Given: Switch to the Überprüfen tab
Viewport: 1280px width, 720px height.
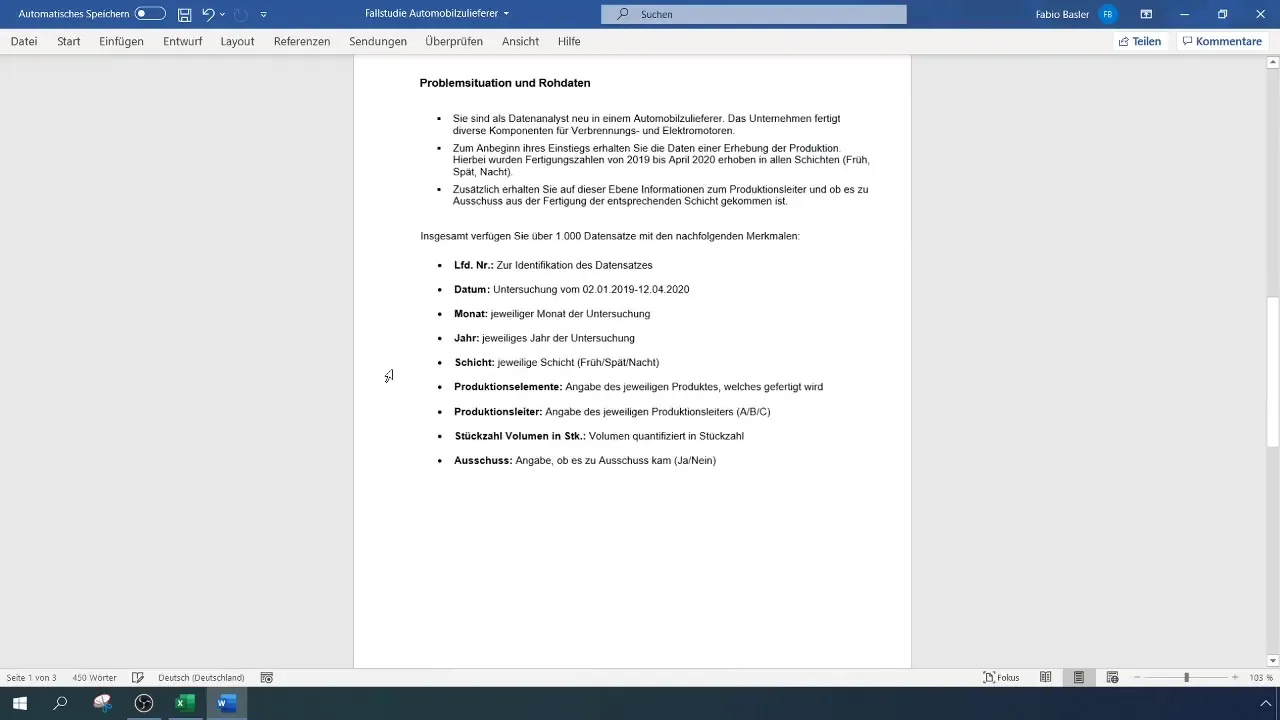Looking at the screenshot, I should 454,41.
